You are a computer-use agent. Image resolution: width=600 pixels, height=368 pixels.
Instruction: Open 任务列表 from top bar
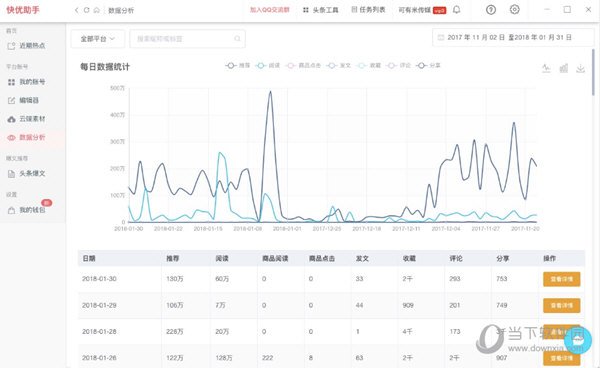pos(372,10)
